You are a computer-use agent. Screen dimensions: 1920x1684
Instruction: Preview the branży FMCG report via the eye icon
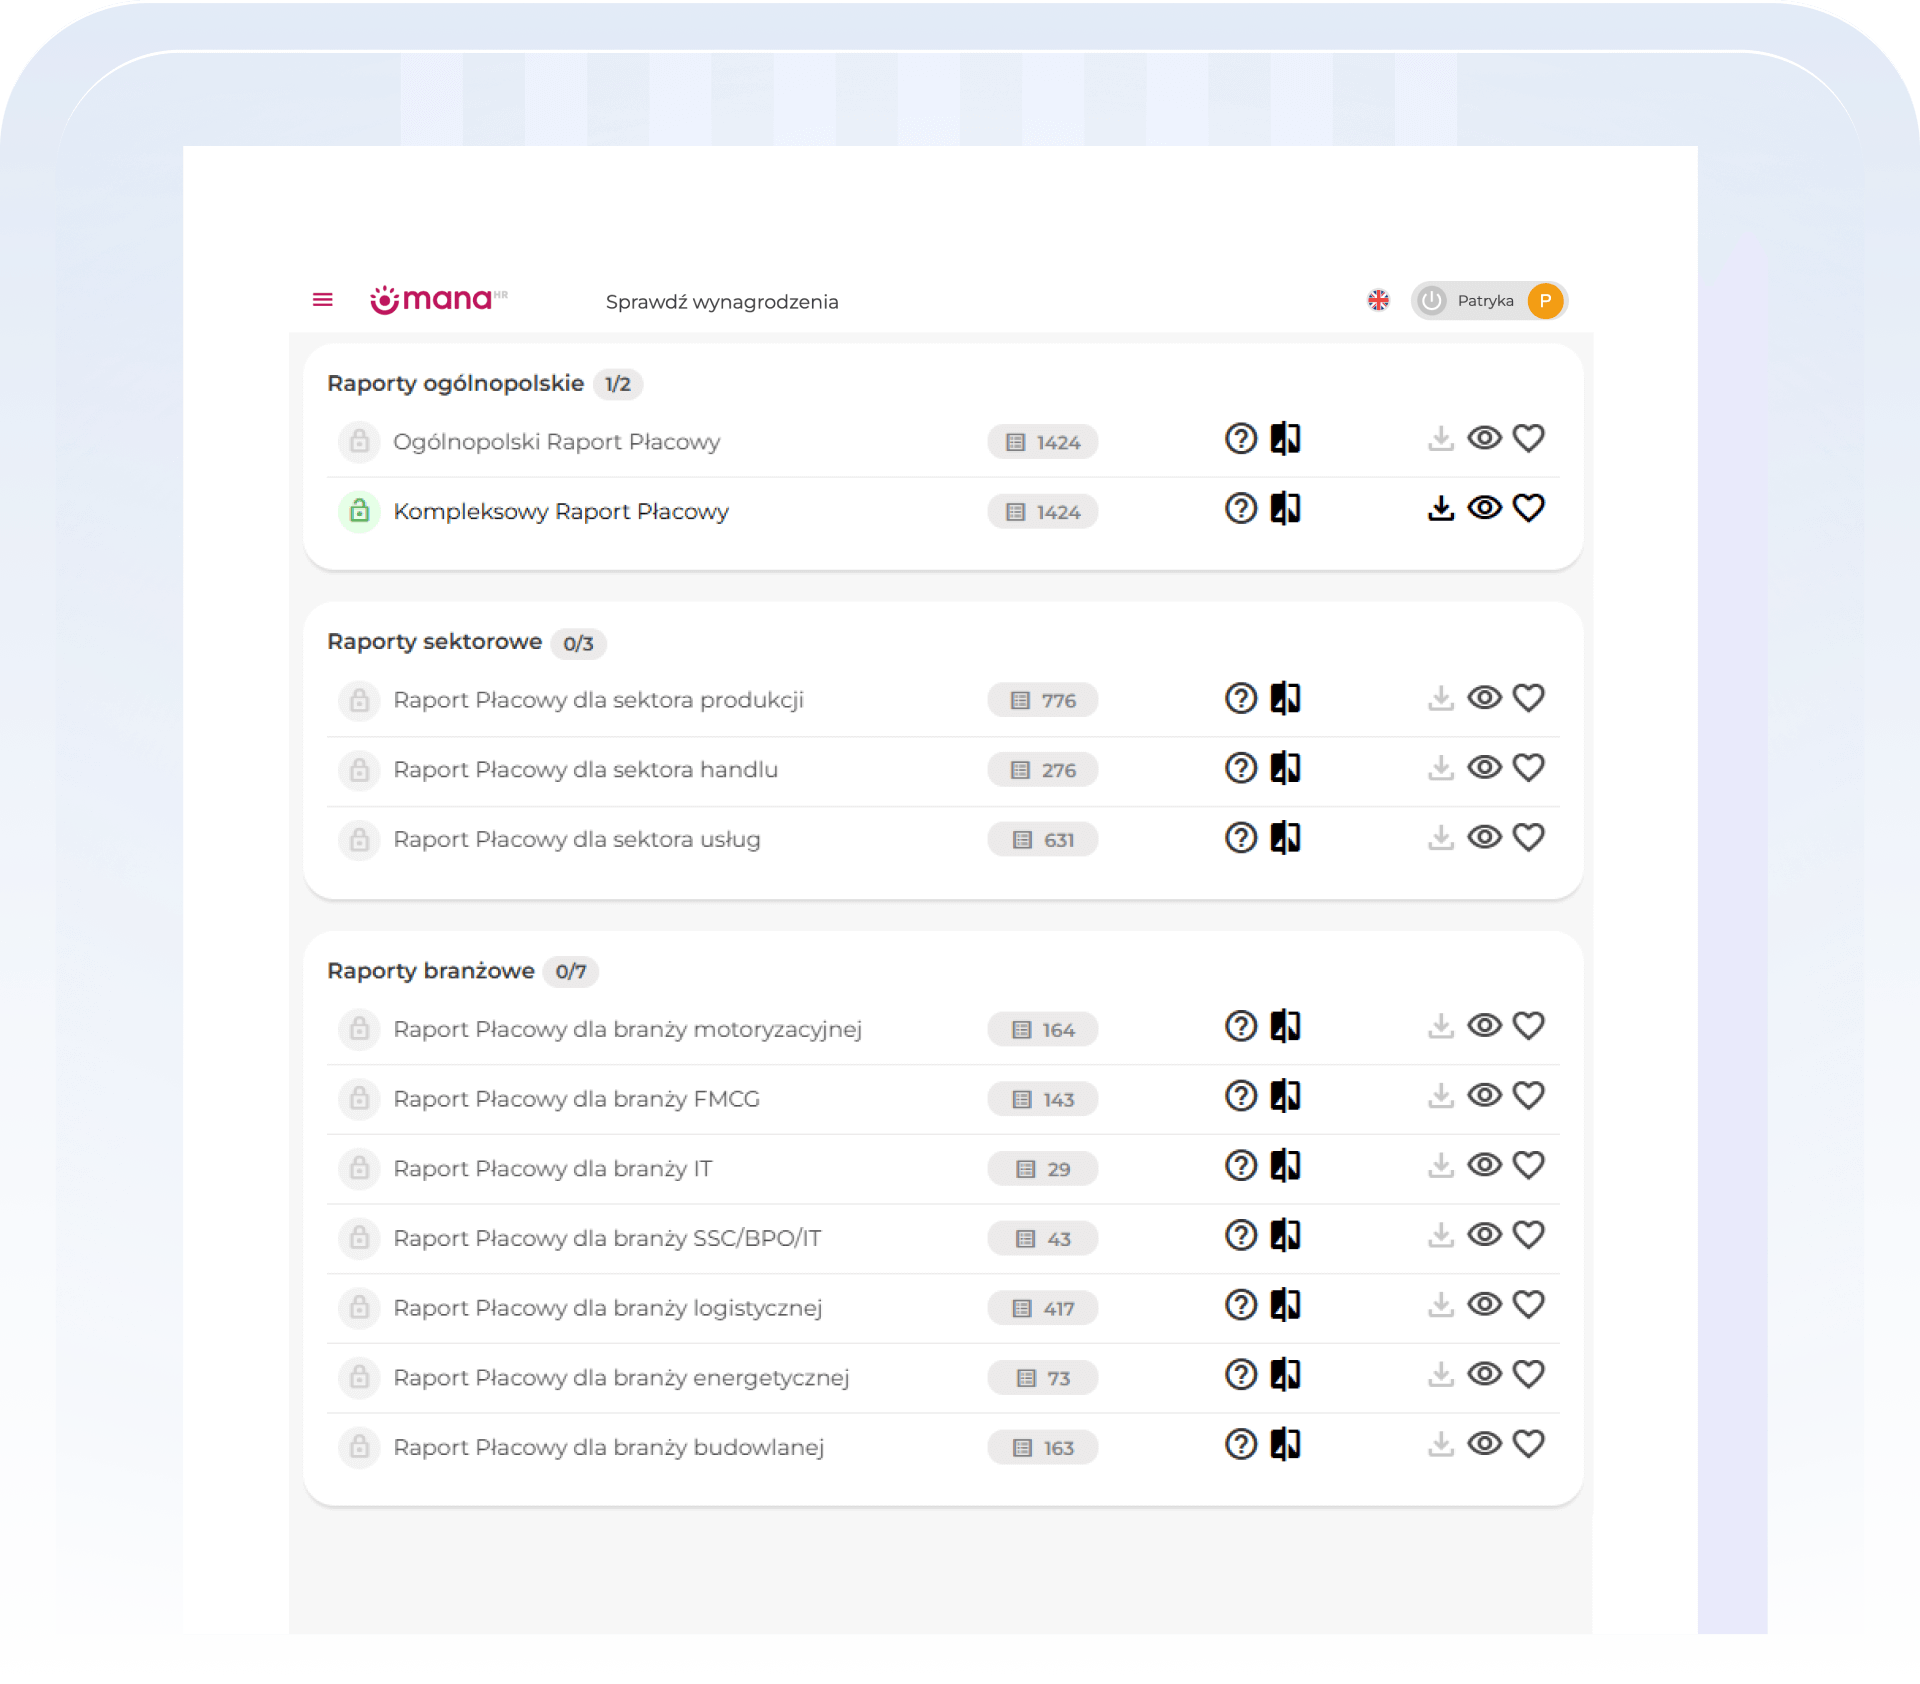tap(1484, 1096)
